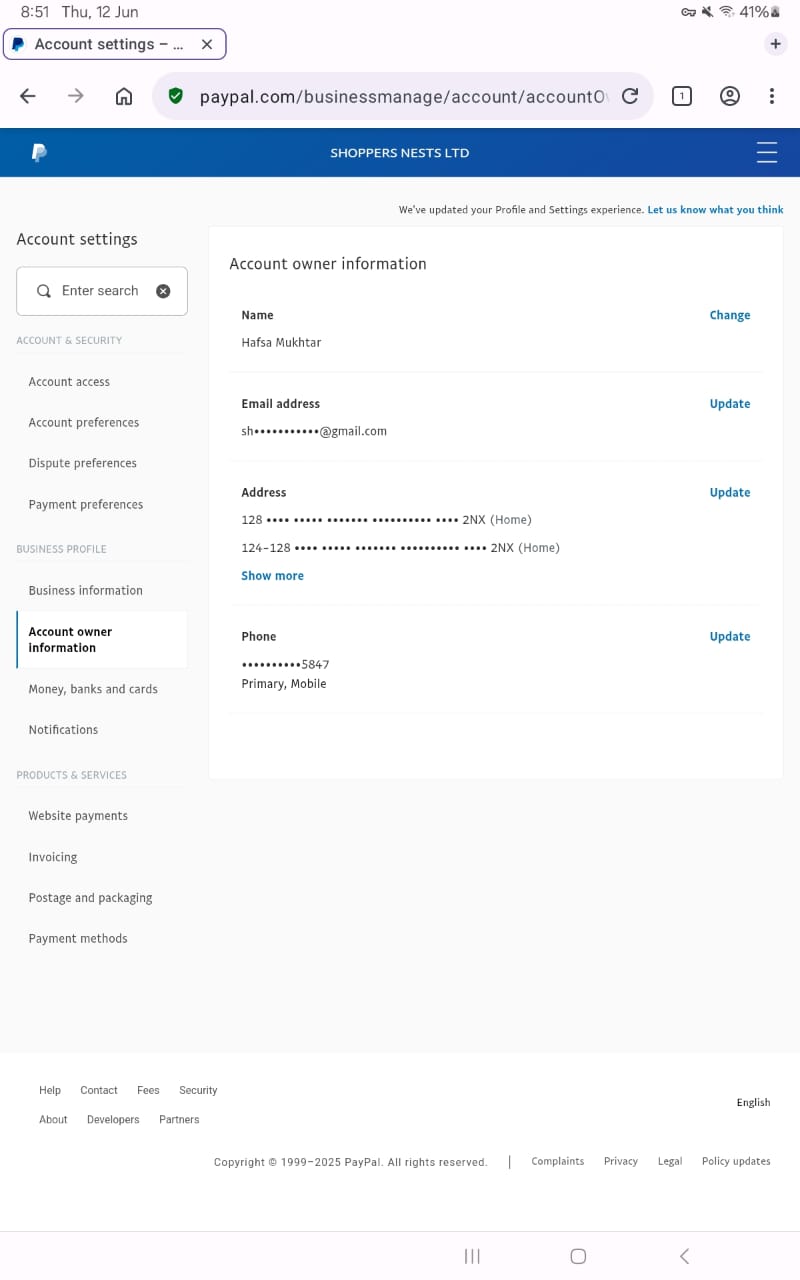This screenshot has width=800, height=1280.
Task: Open a new browser tab with plus
Action: click(x=775, y=44)
